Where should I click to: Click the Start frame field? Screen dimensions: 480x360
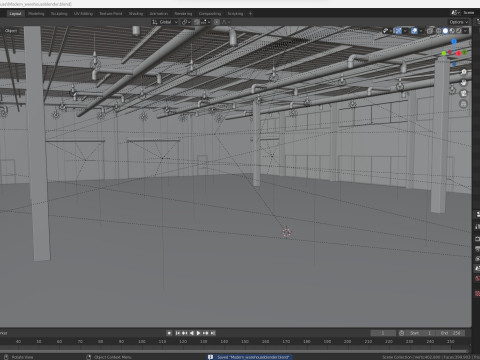421,333
